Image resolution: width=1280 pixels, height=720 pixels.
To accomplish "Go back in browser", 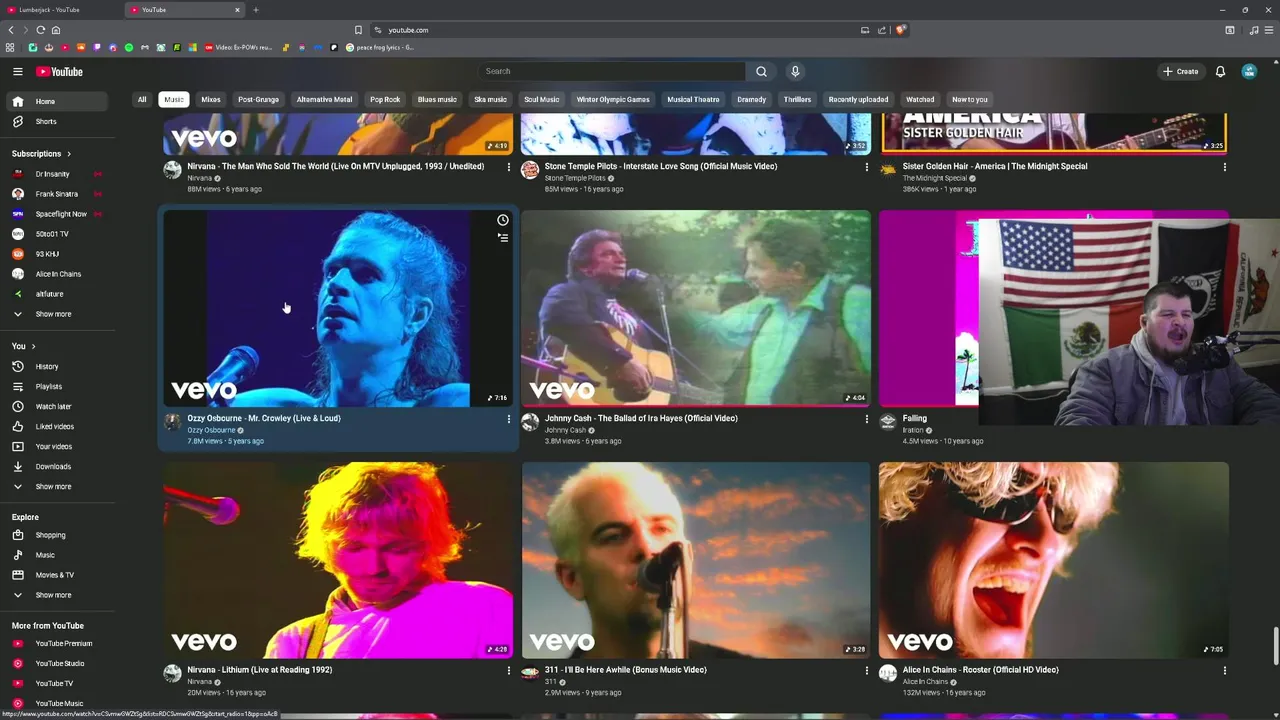I will point(11,30).
